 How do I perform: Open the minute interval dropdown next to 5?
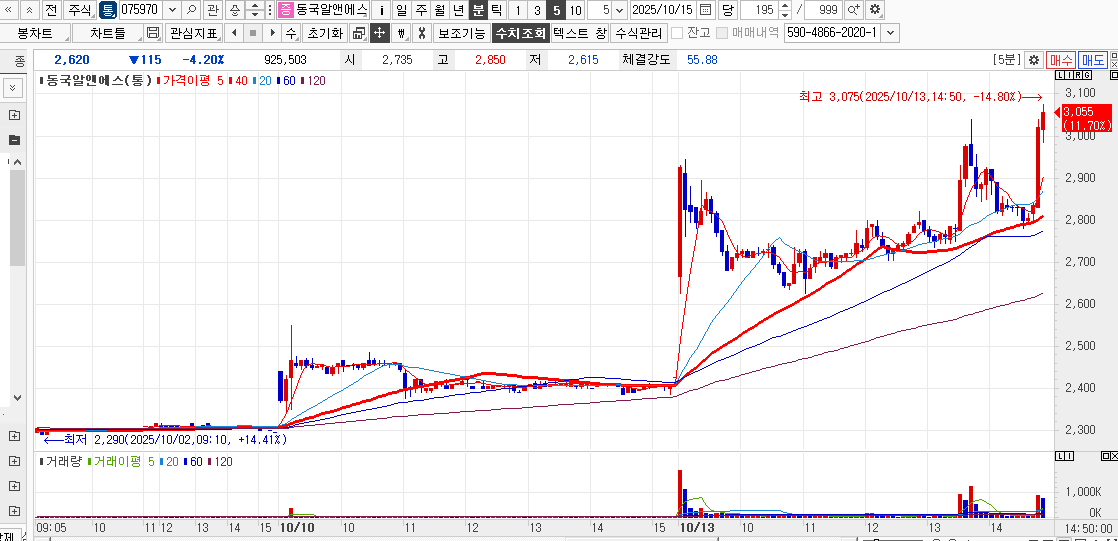pyautogui.click(x=620, y=10)
